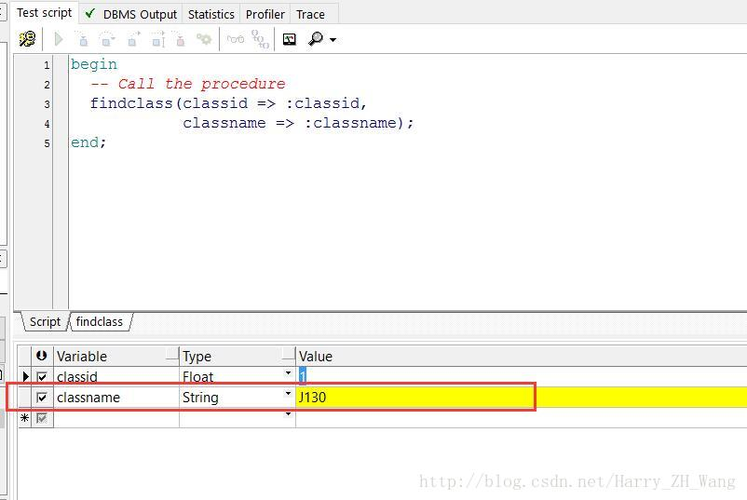Image resolution: width=747 pixels, height=500 pixels.
Task: Toggle the checkbox in the empty new row
Action: 42,418
